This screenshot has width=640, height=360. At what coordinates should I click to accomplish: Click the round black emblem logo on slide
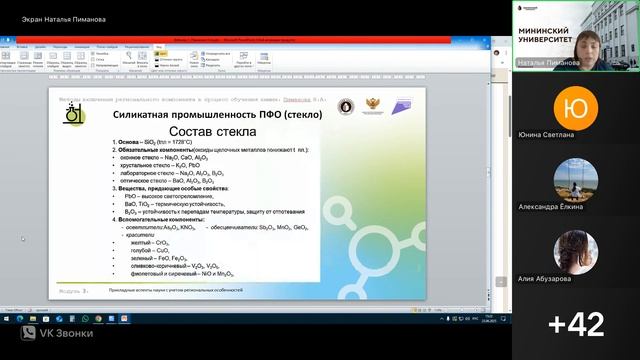[x=346, y=107]
